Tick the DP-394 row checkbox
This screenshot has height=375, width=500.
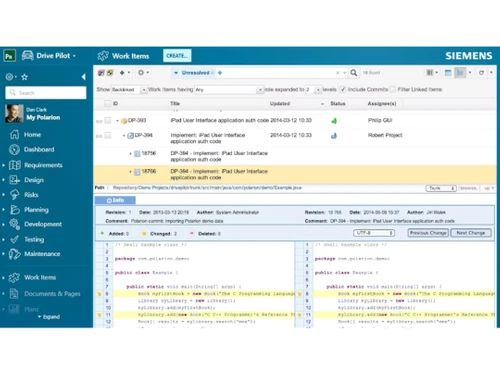coord(108,135)
